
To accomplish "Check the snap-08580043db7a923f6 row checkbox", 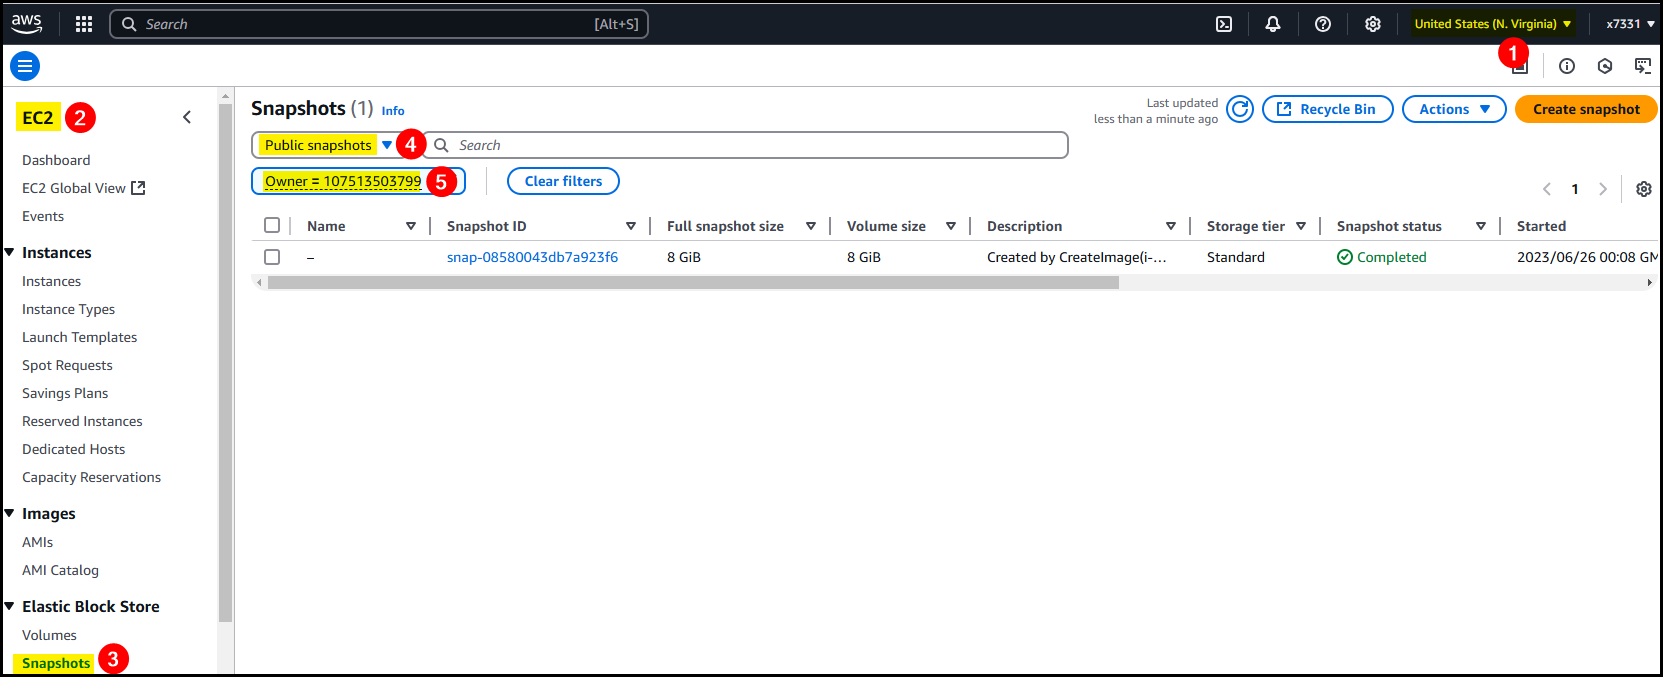I will [272, 257].
